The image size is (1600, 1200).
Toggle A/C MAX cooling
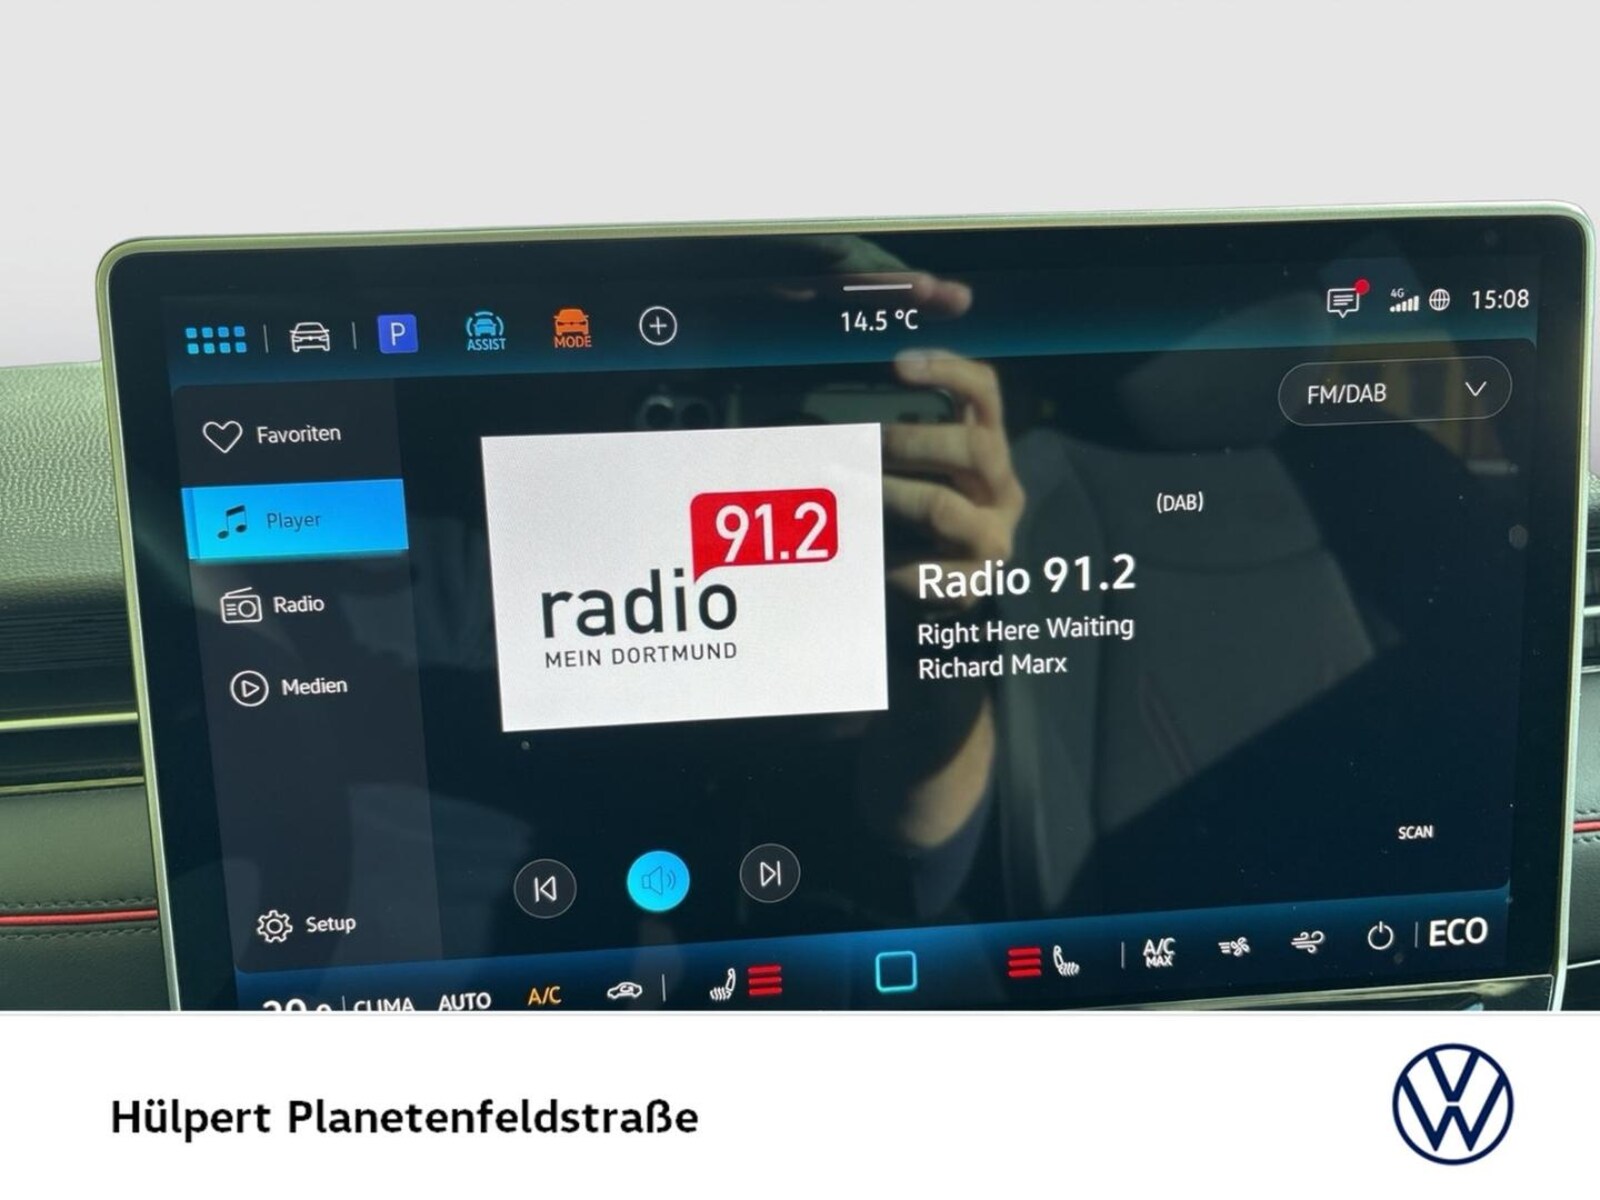[1158, 952]
